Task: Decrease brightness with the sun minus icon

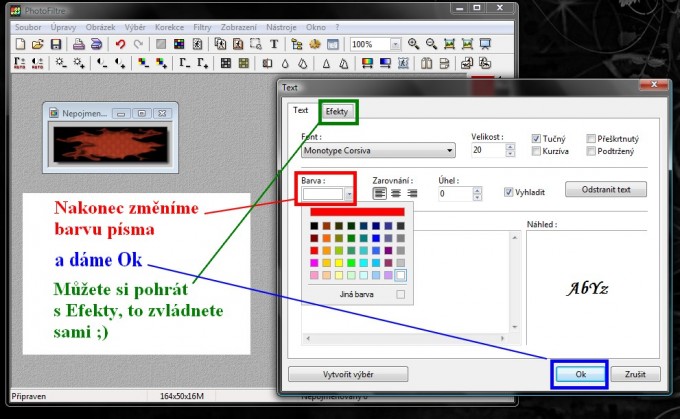Action: point(60,63)
